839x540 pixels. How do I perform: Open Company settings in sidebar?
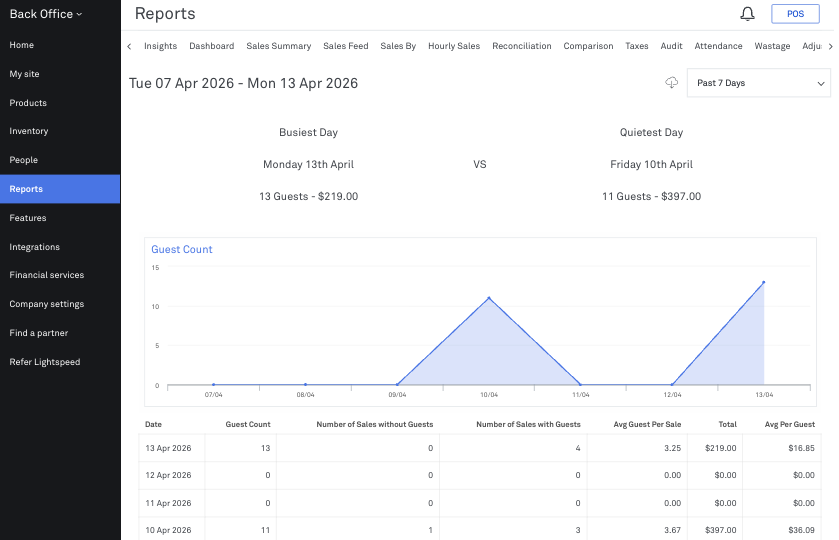[x=60, y=304]
